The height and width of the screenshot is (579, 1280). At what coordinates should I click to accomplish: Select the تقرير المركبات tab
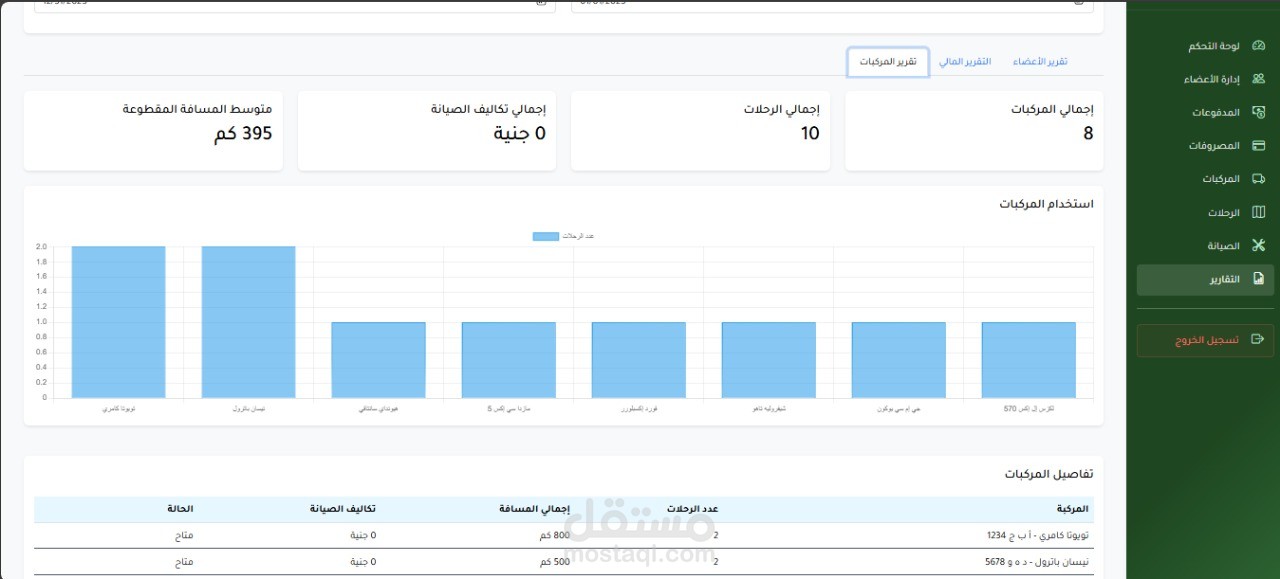[x=888, y=62]
